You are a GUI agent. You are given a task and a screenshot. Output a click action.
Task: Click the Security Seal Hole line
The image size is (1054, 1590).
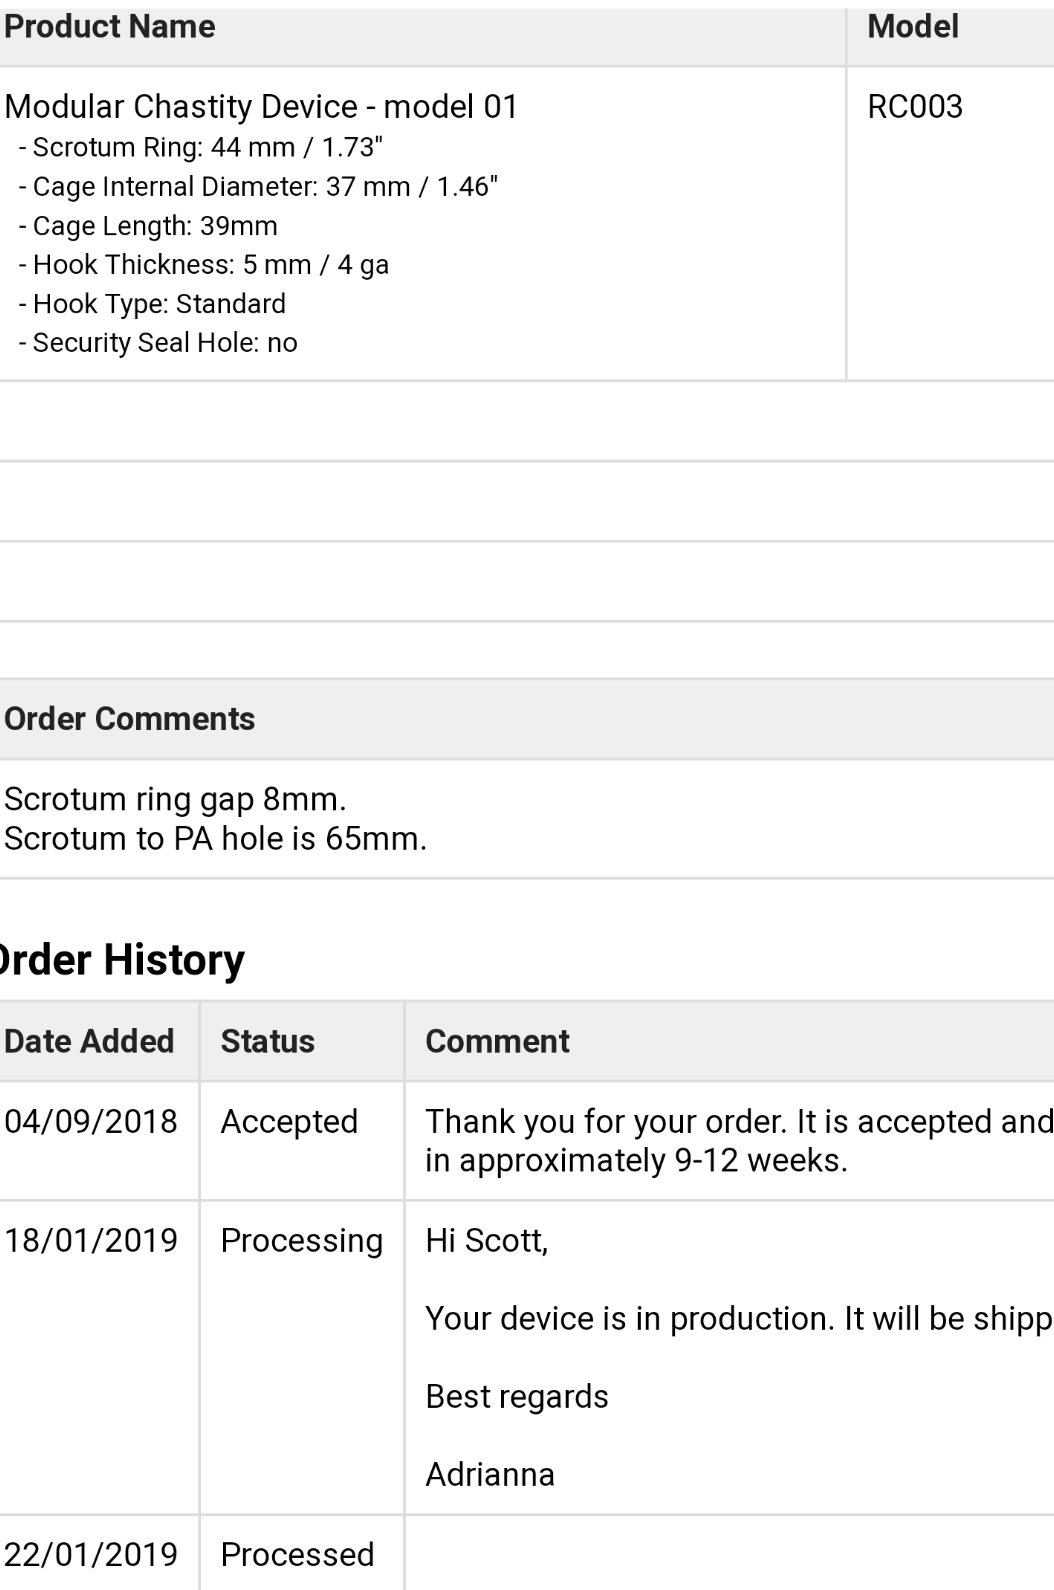158,343
